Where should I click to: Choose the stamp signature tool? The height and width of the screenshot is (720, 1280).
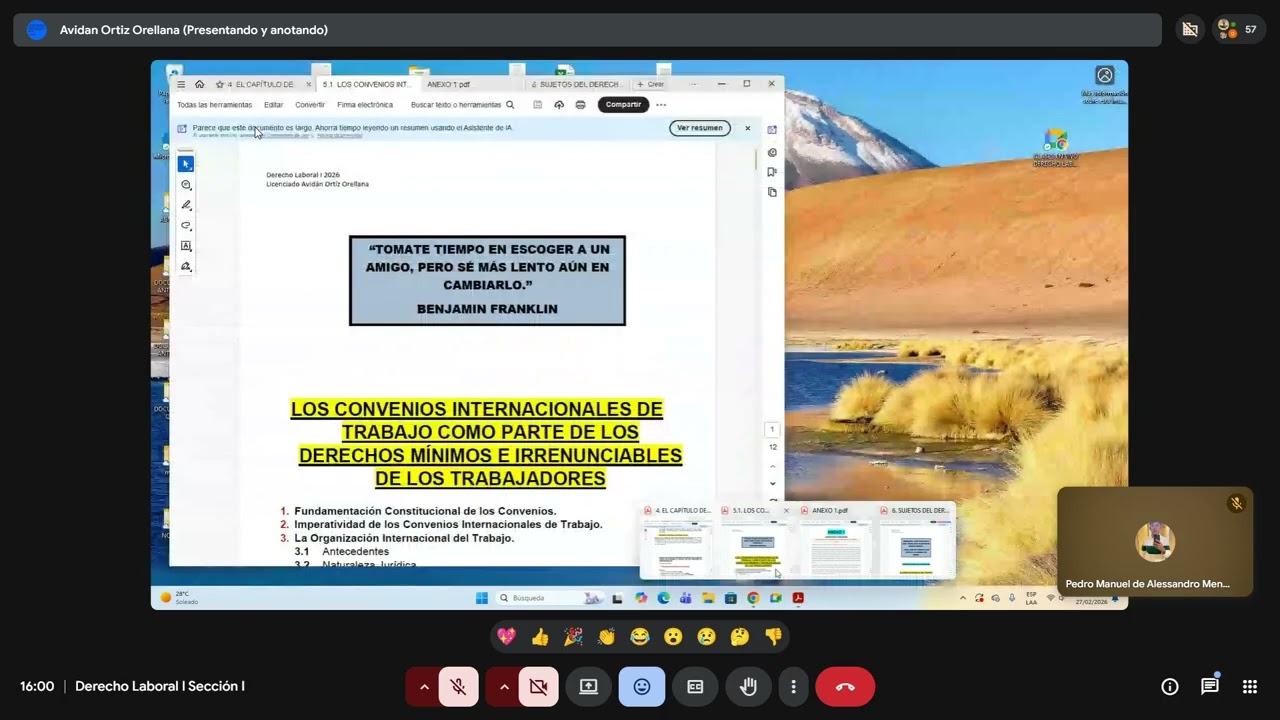(x=186, y=267)
